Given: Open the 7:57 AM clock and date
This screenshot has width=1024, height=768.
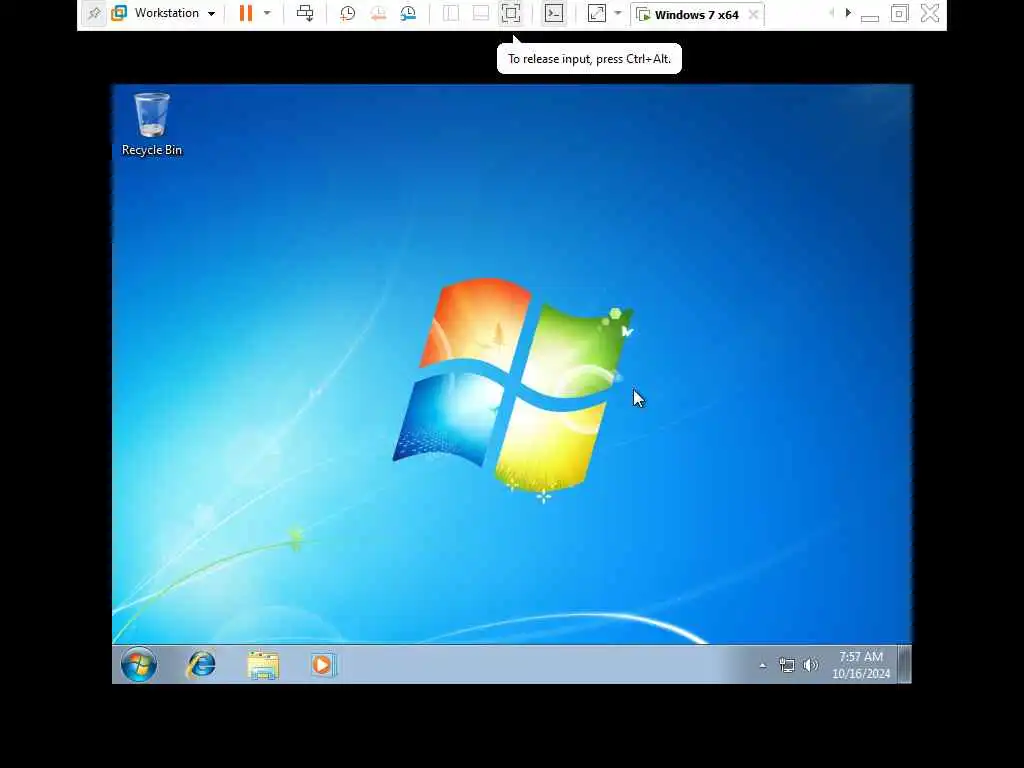Looking at the screenshot, I should (861, 665).
